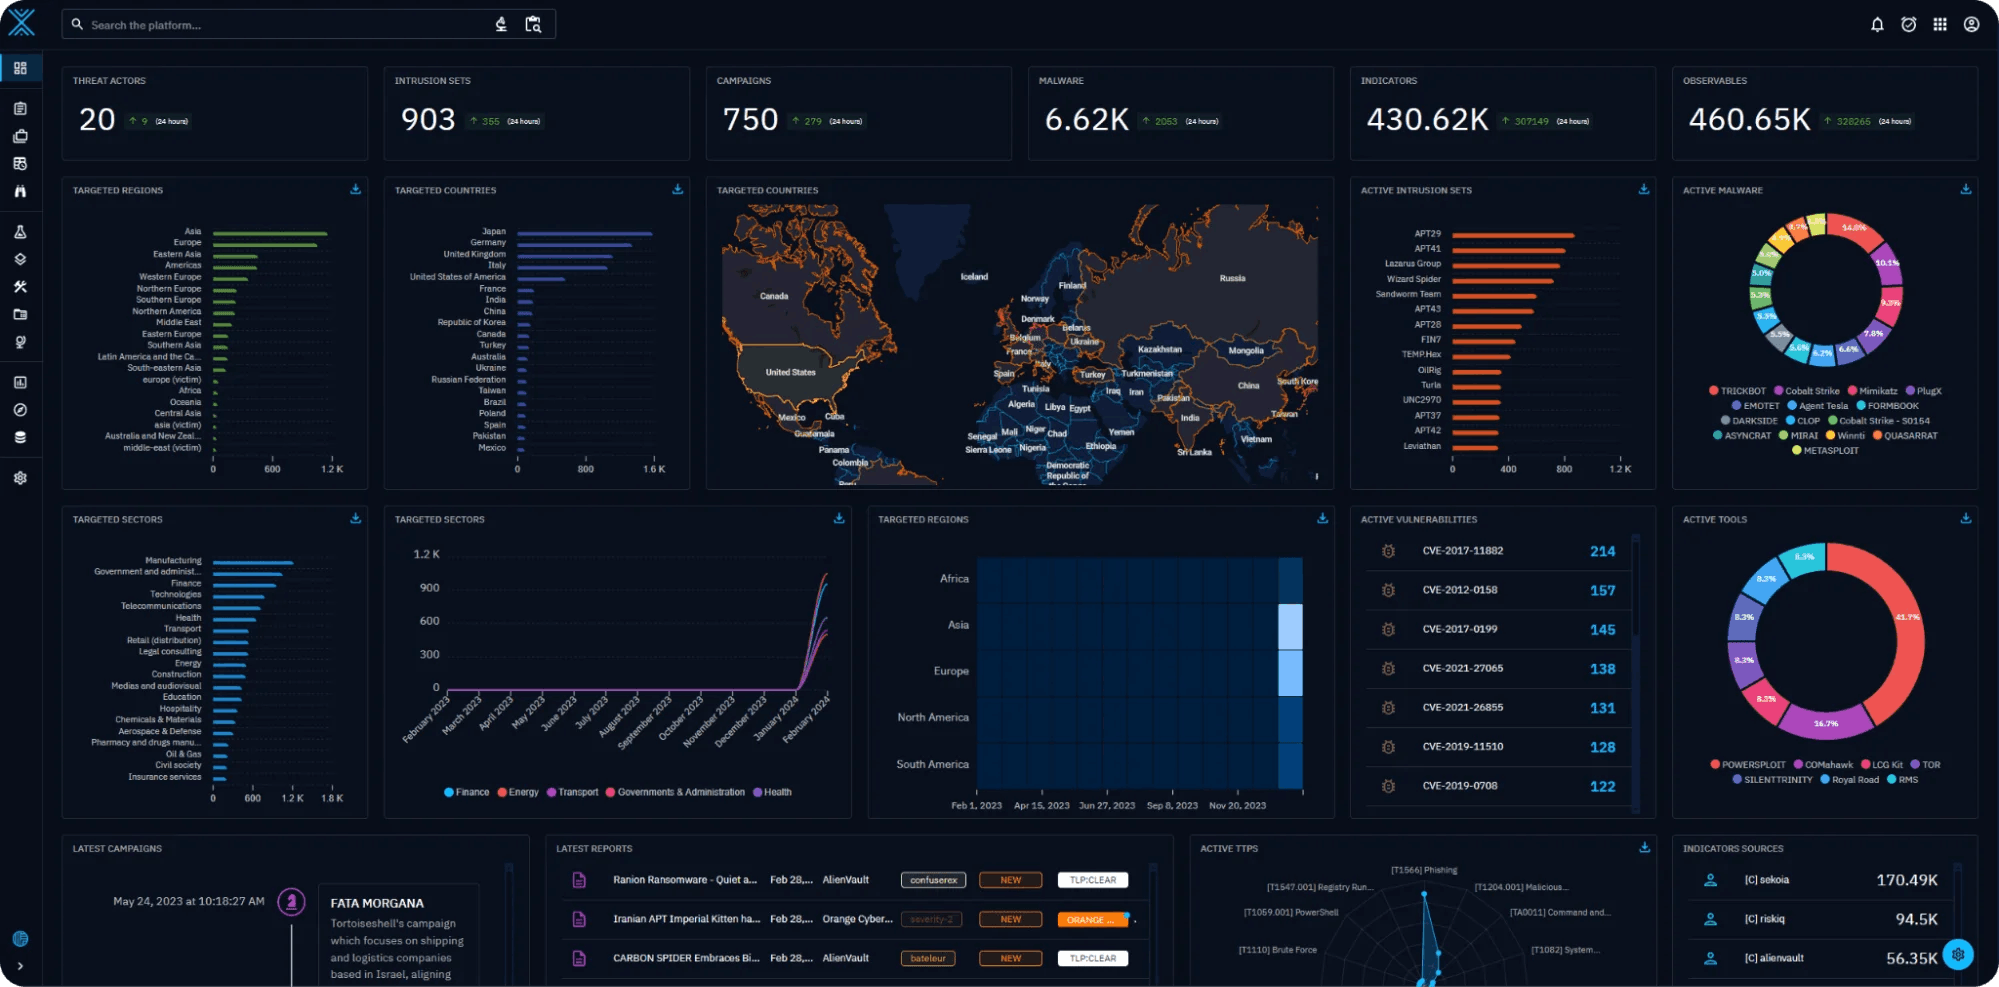Download the Targeted Countries bar chart
This screenshot has height=987, width=1999.
point(677,189)
